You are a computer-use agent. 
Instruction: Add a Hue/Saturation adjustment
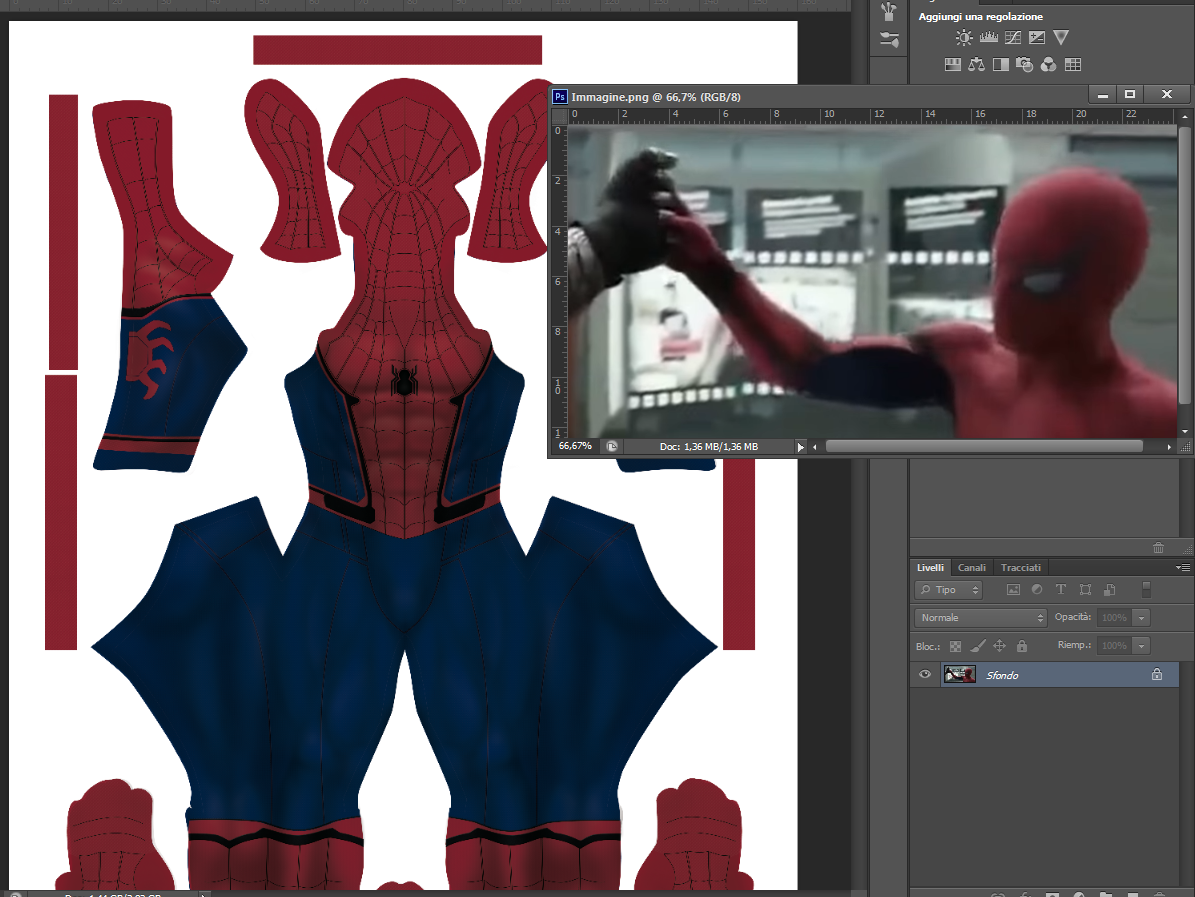[x=953, y=65]
